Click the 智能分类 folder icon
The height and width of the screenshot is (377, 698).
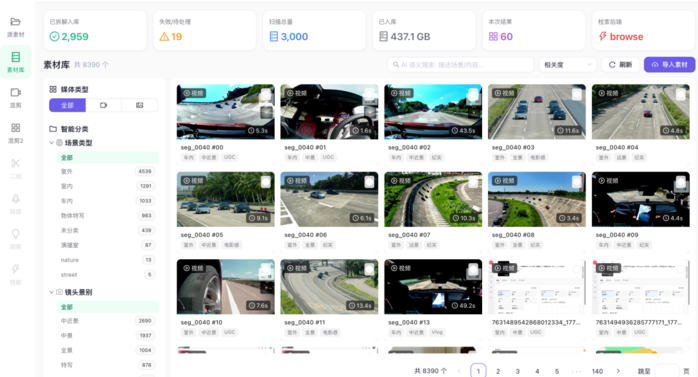(53, 129)
